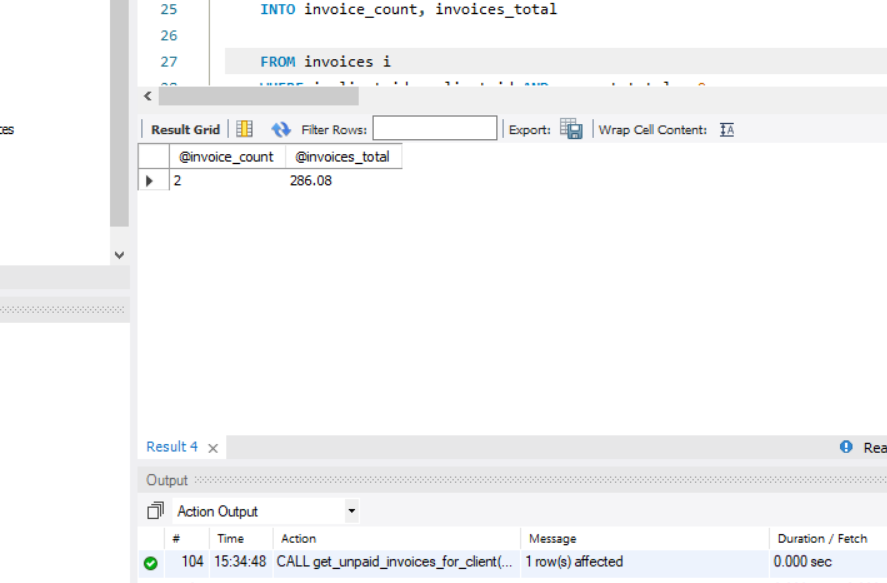
Task: Click the Read Only info icon
Action: 846,447
